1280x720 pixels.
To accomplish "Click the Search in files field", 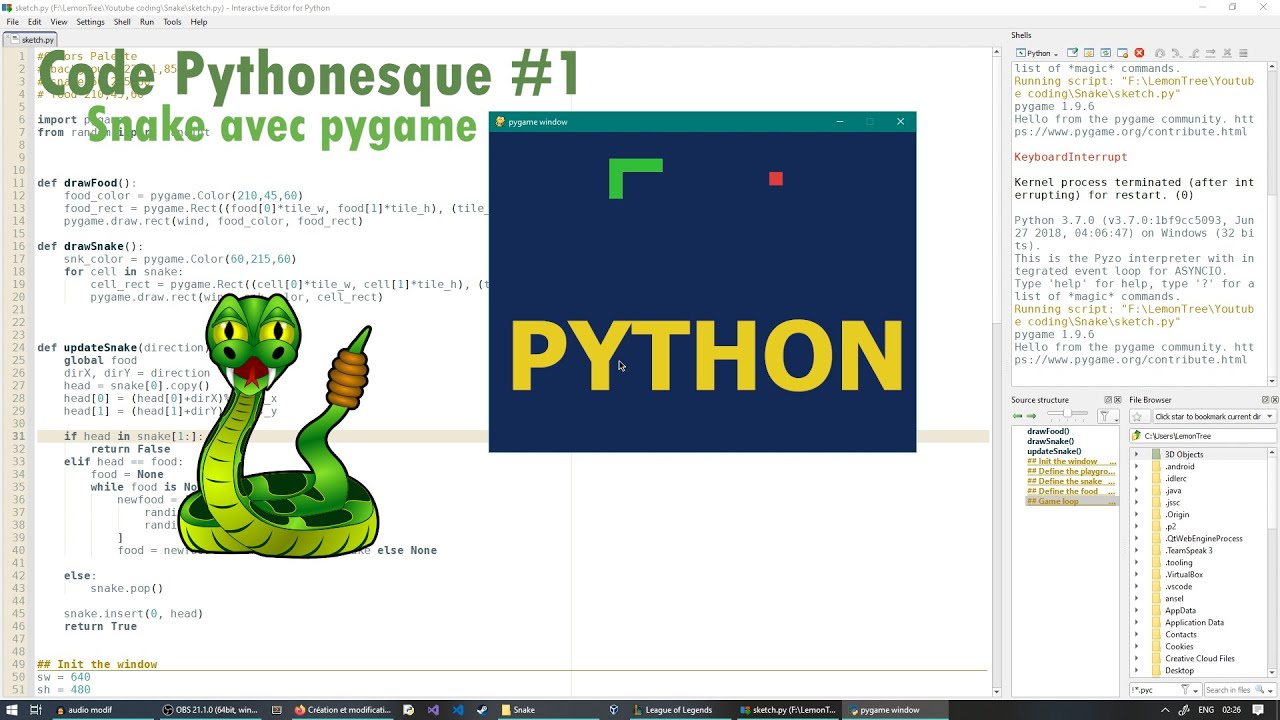I will tap(1227, 690).
